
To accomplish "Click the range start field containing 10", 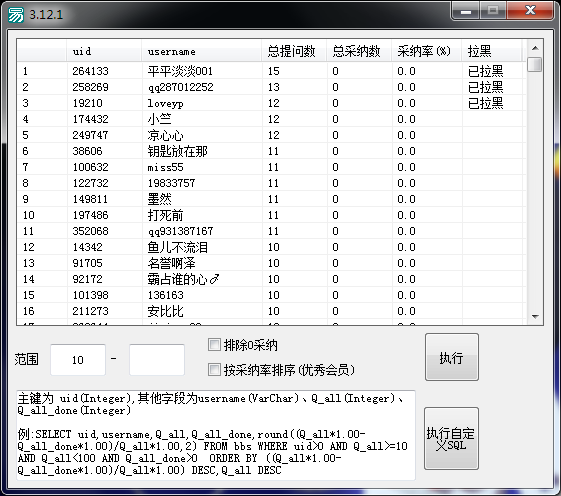I will click(x=78, y=360).
